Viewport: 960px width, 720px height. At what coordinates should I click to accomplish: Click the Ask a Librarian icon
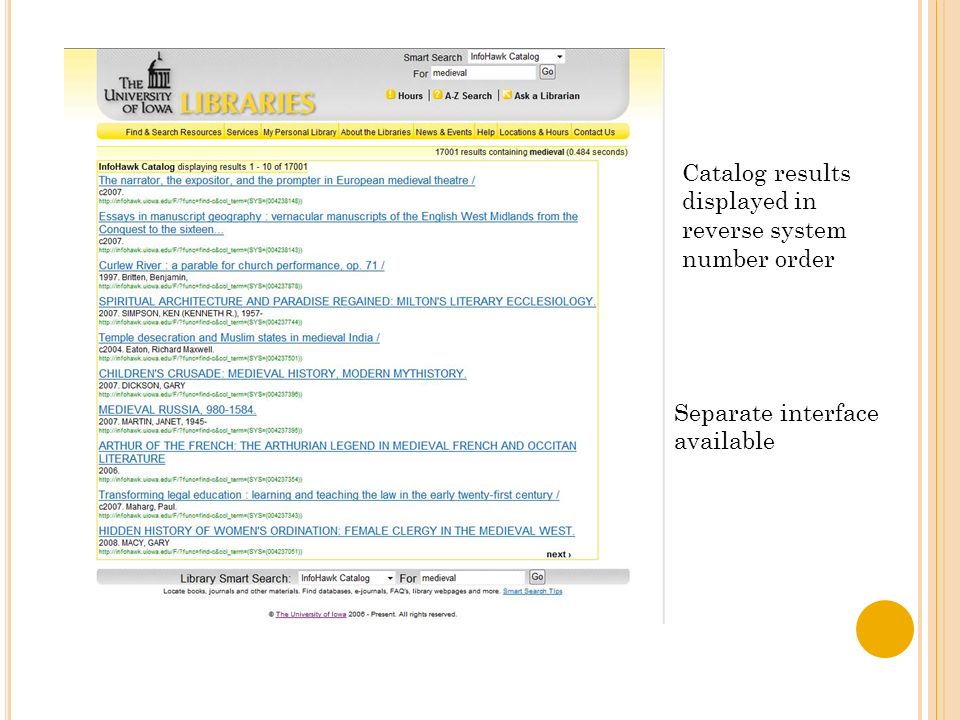pos(508,95)
